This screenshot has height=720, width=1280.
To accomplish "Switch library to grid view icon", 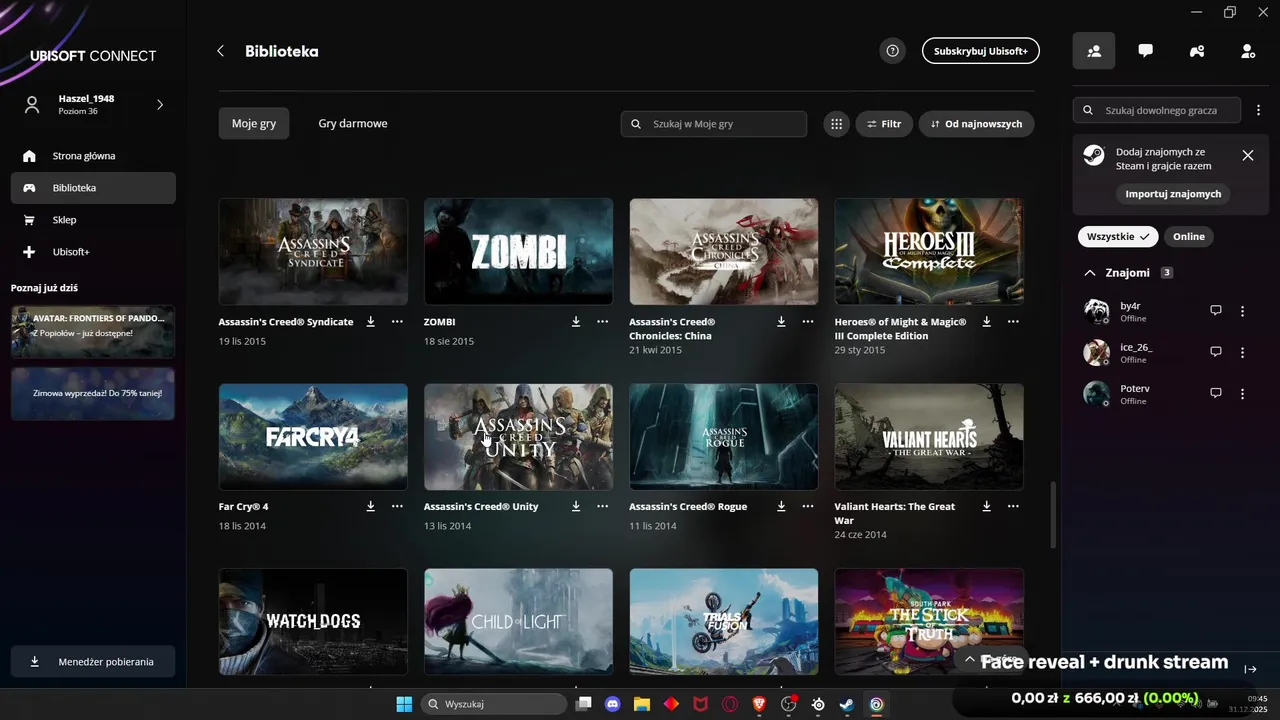I will pyautogui.click(x=836, y=124).
